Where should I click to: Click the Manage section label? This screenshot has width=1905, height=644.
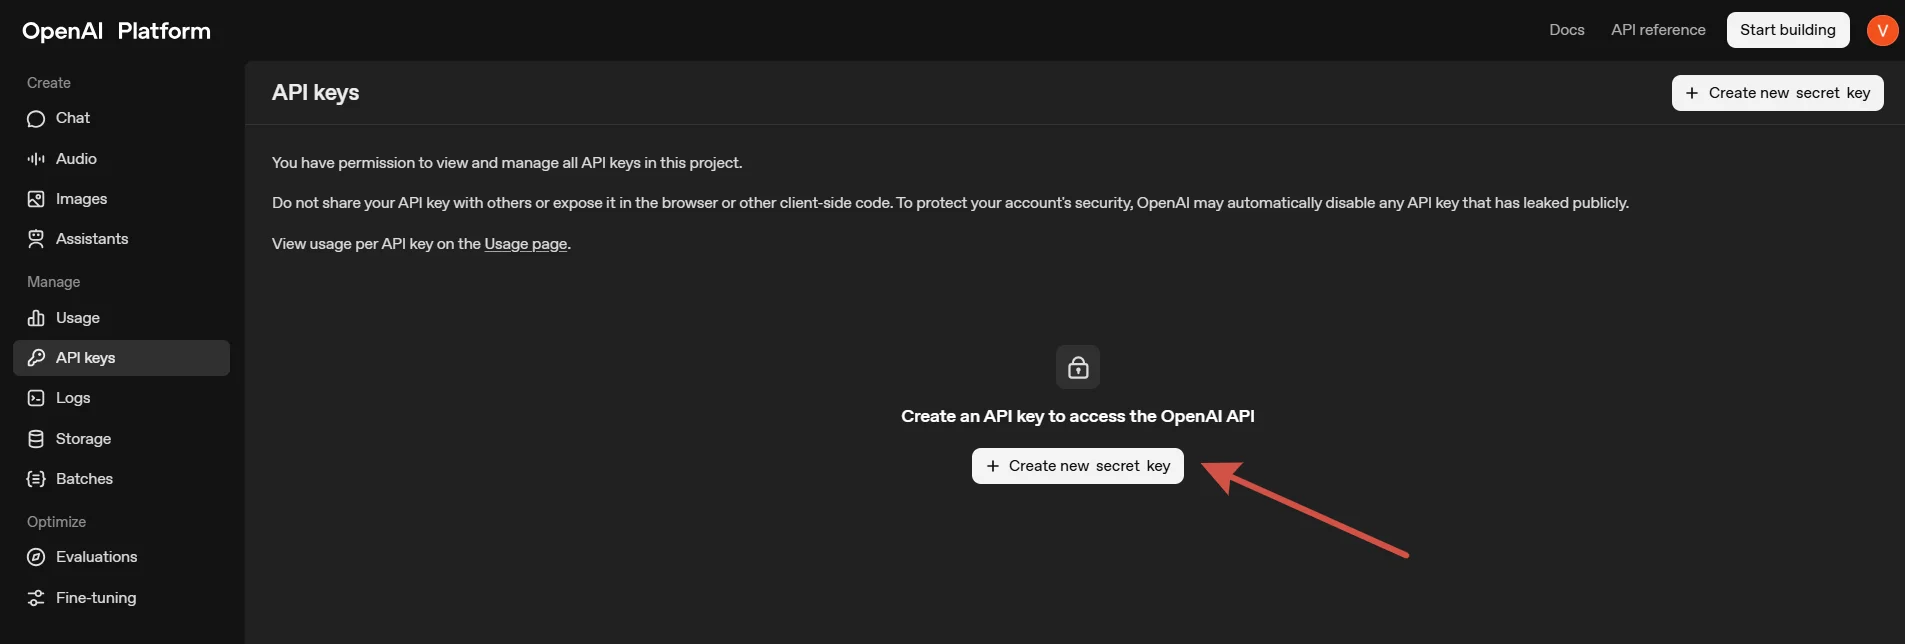[x=54, y=282]
